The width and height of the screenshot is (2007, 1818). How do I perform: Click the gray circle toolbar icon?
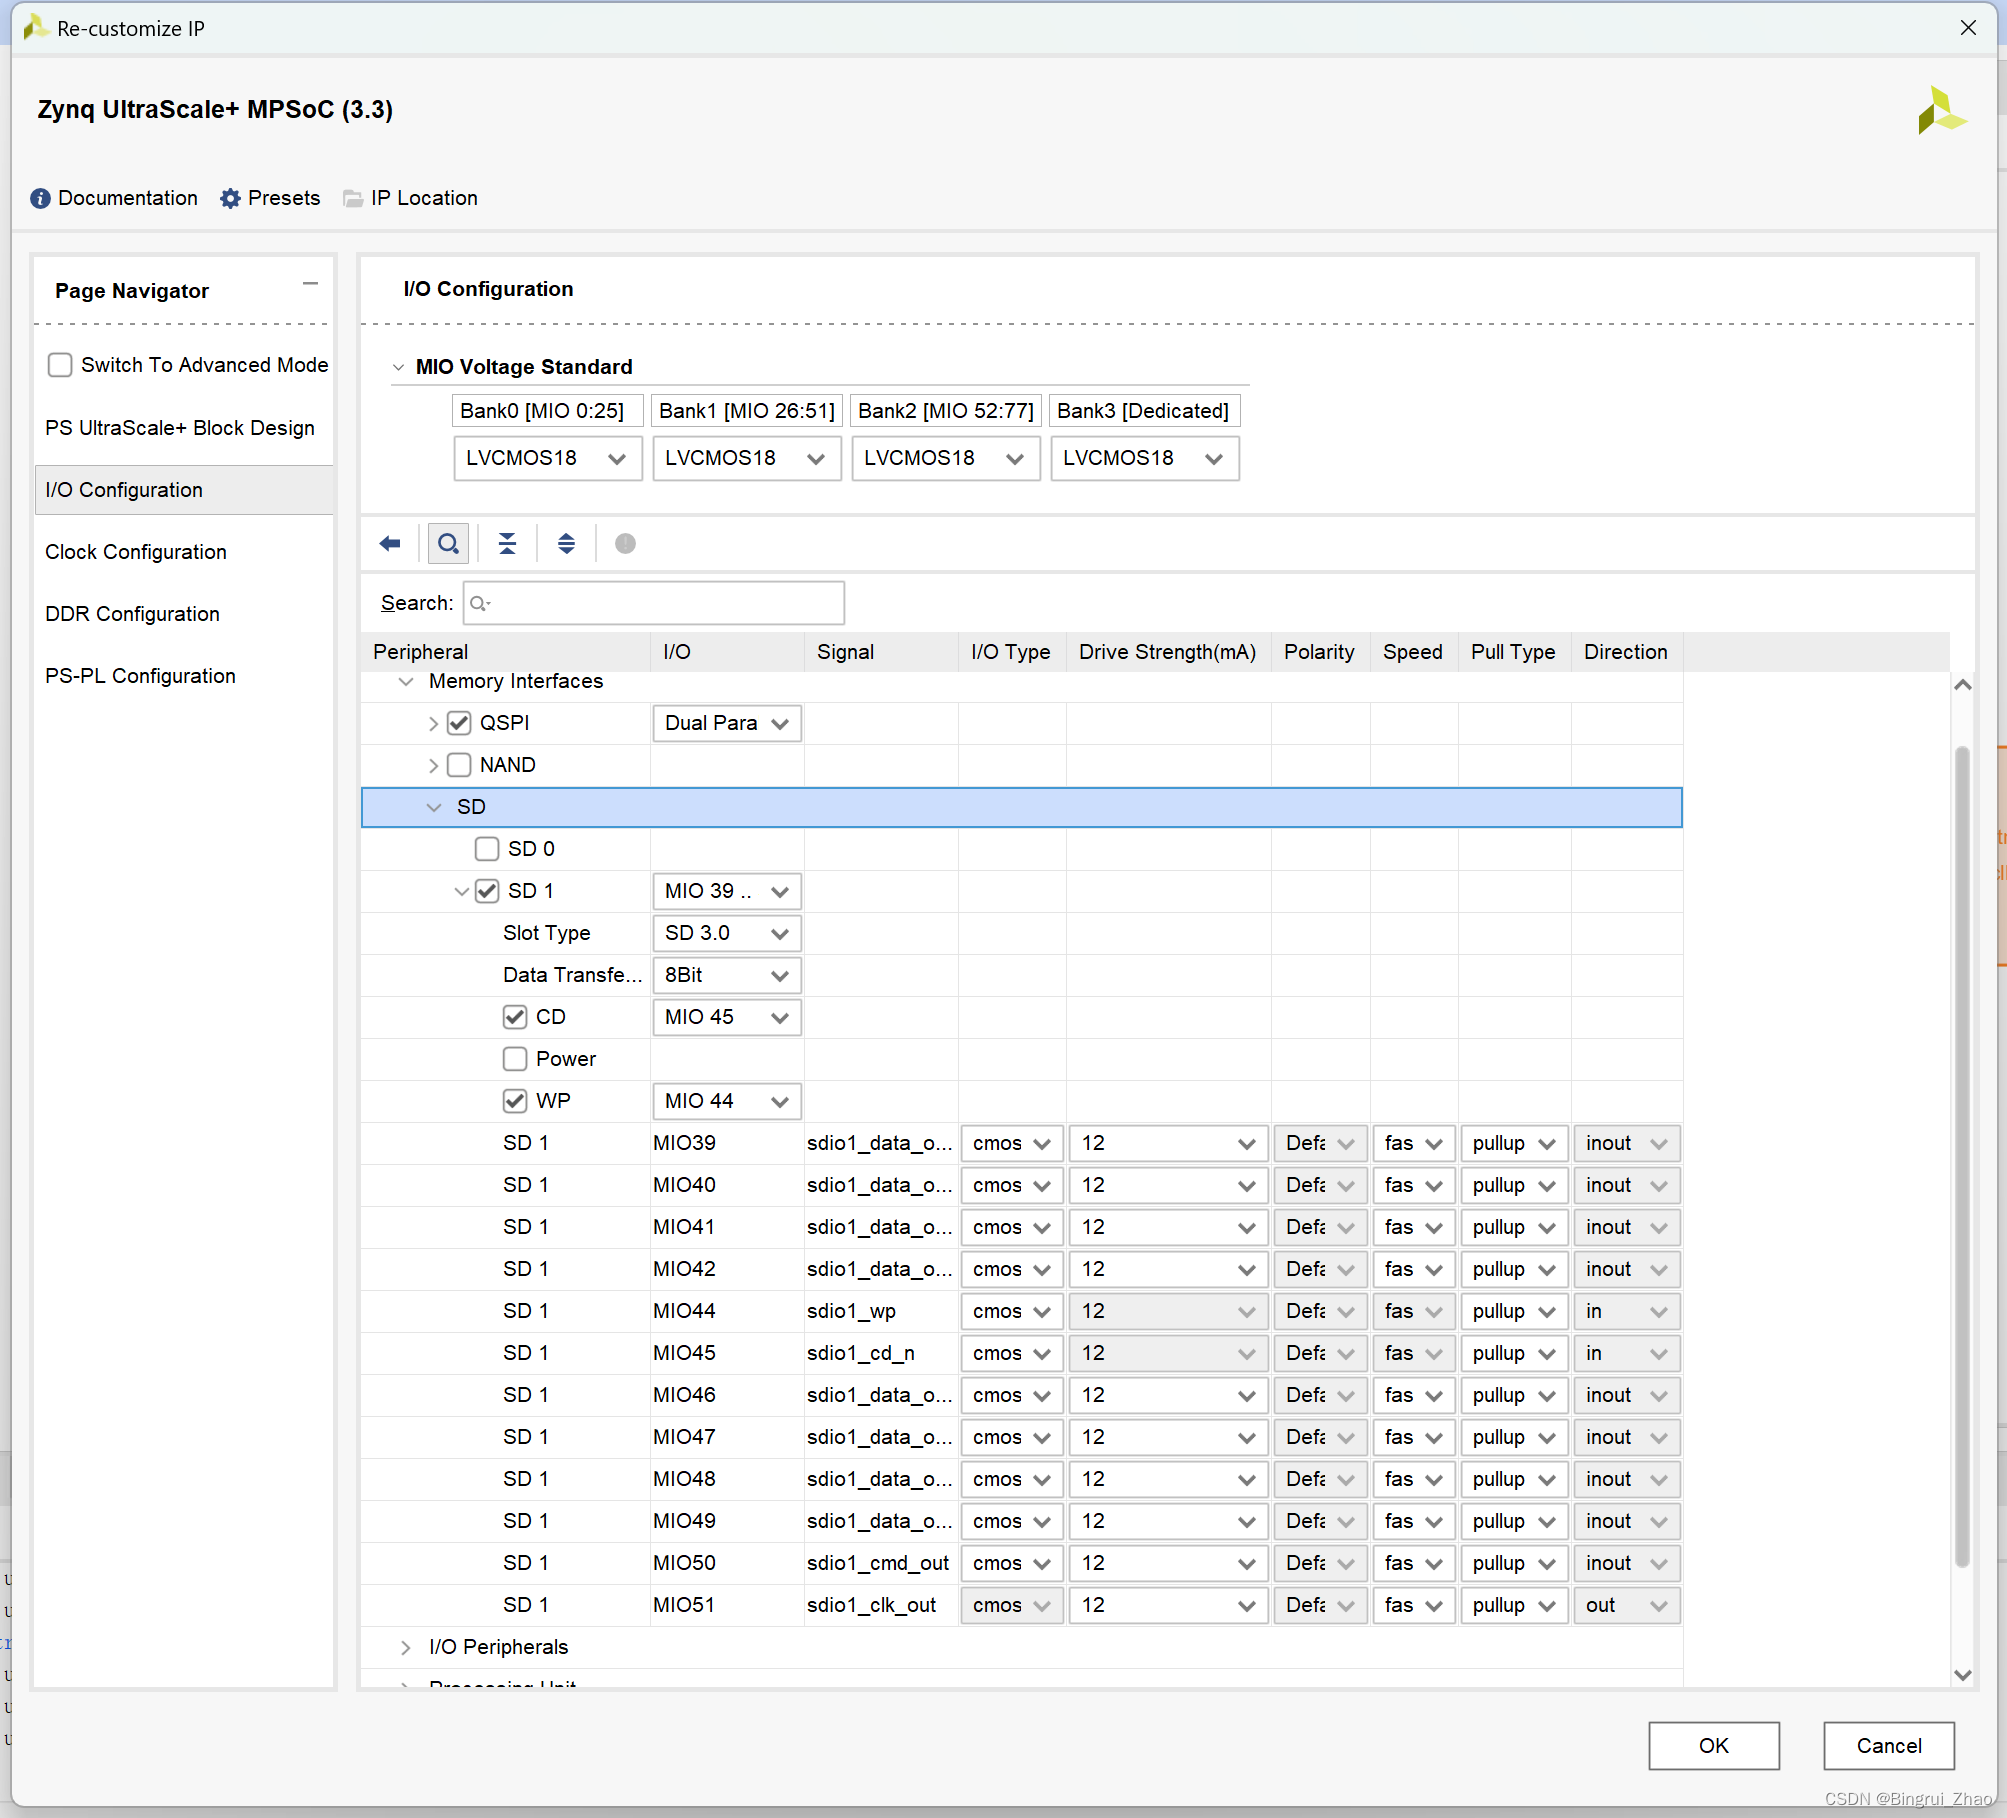click(625, 544)
